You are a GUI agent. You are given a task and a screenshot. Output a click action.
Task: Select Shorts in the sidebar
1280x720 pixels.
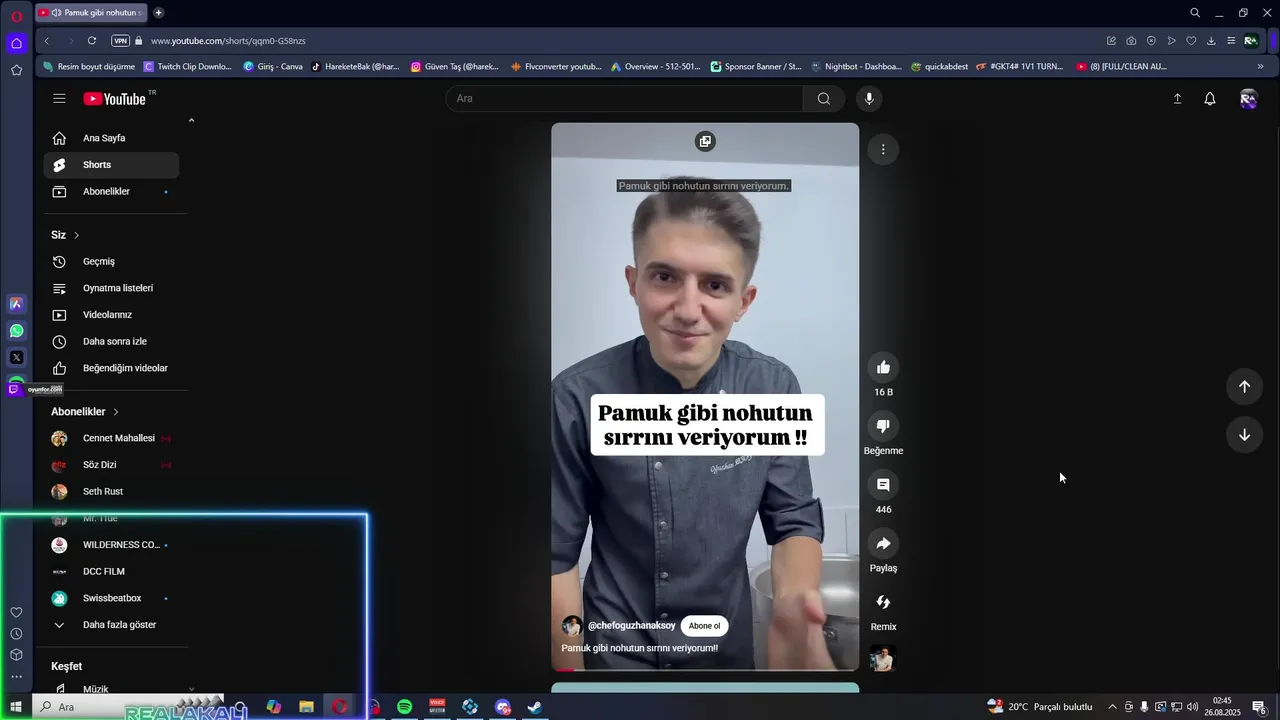coord(111,165)
